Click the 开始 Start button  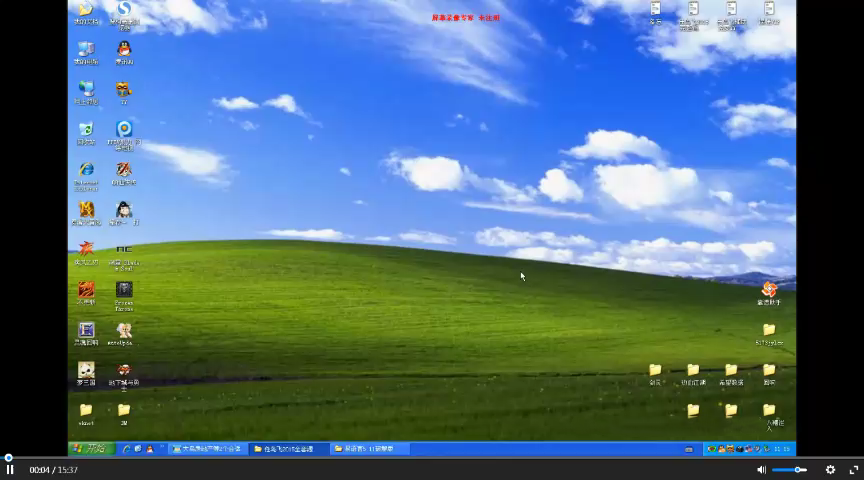pyautogui.click(x=92, y=449)
